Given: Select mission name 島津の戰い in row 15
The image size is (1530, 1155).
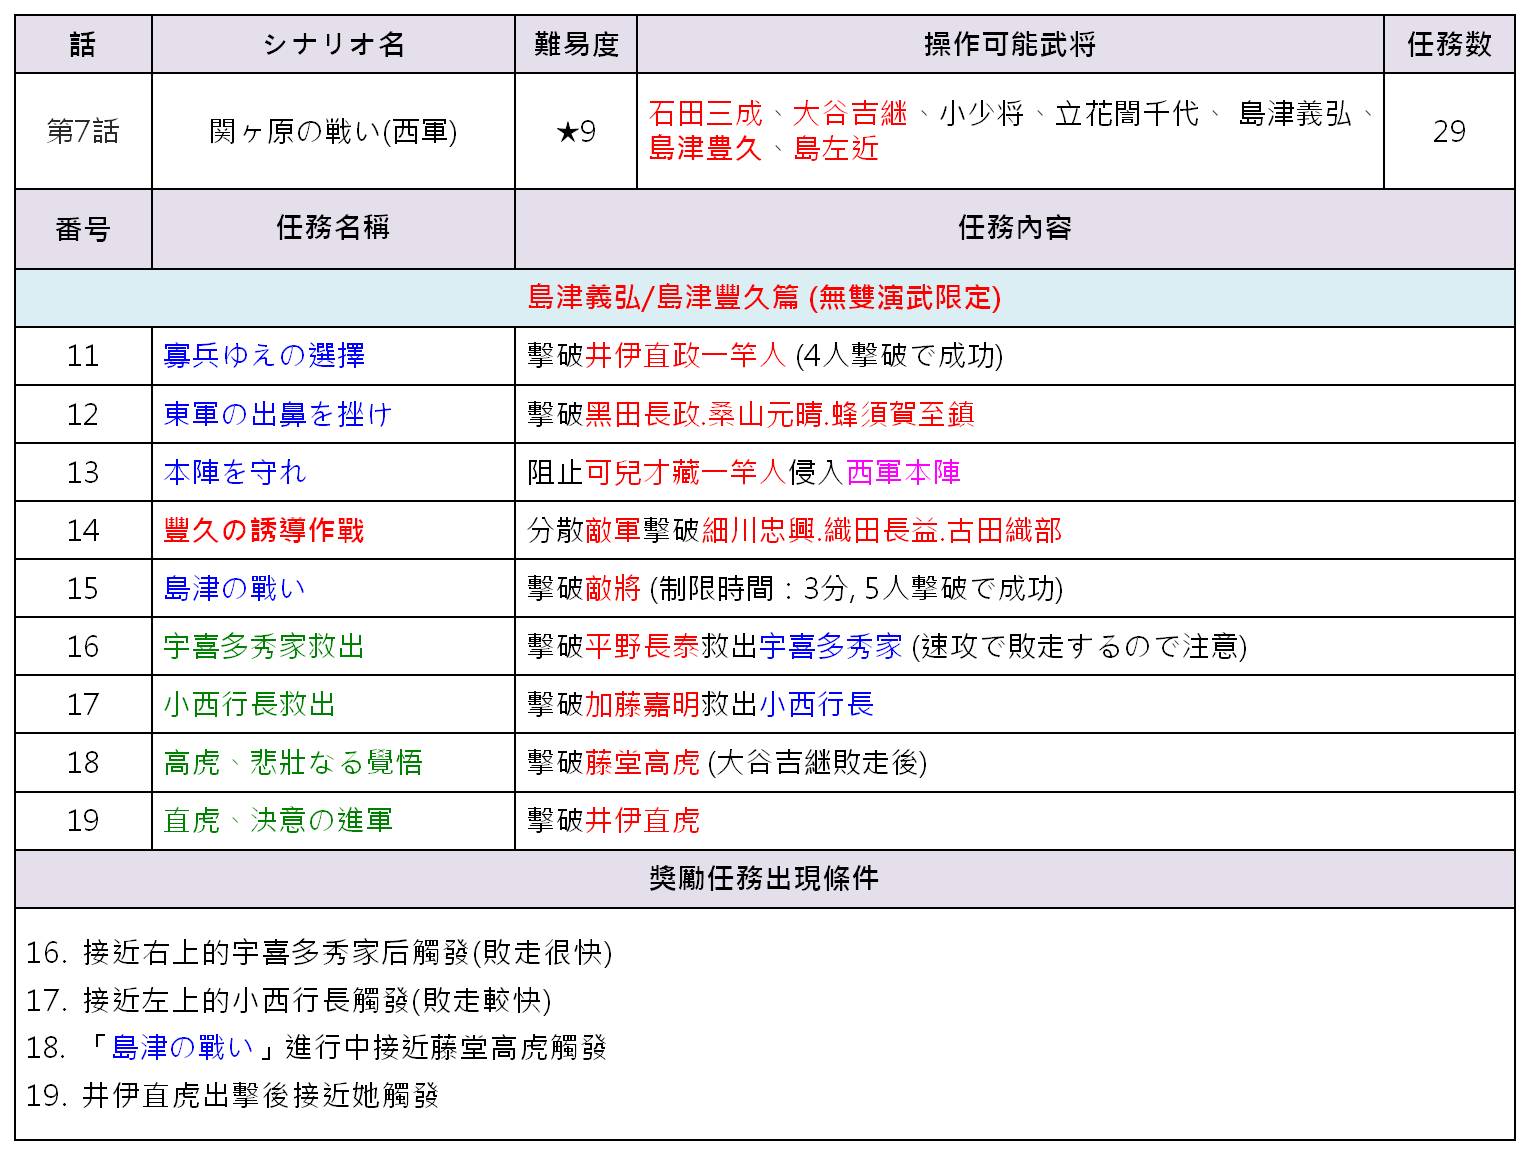Looking at the screenshot, I should [x=235, y=588].
